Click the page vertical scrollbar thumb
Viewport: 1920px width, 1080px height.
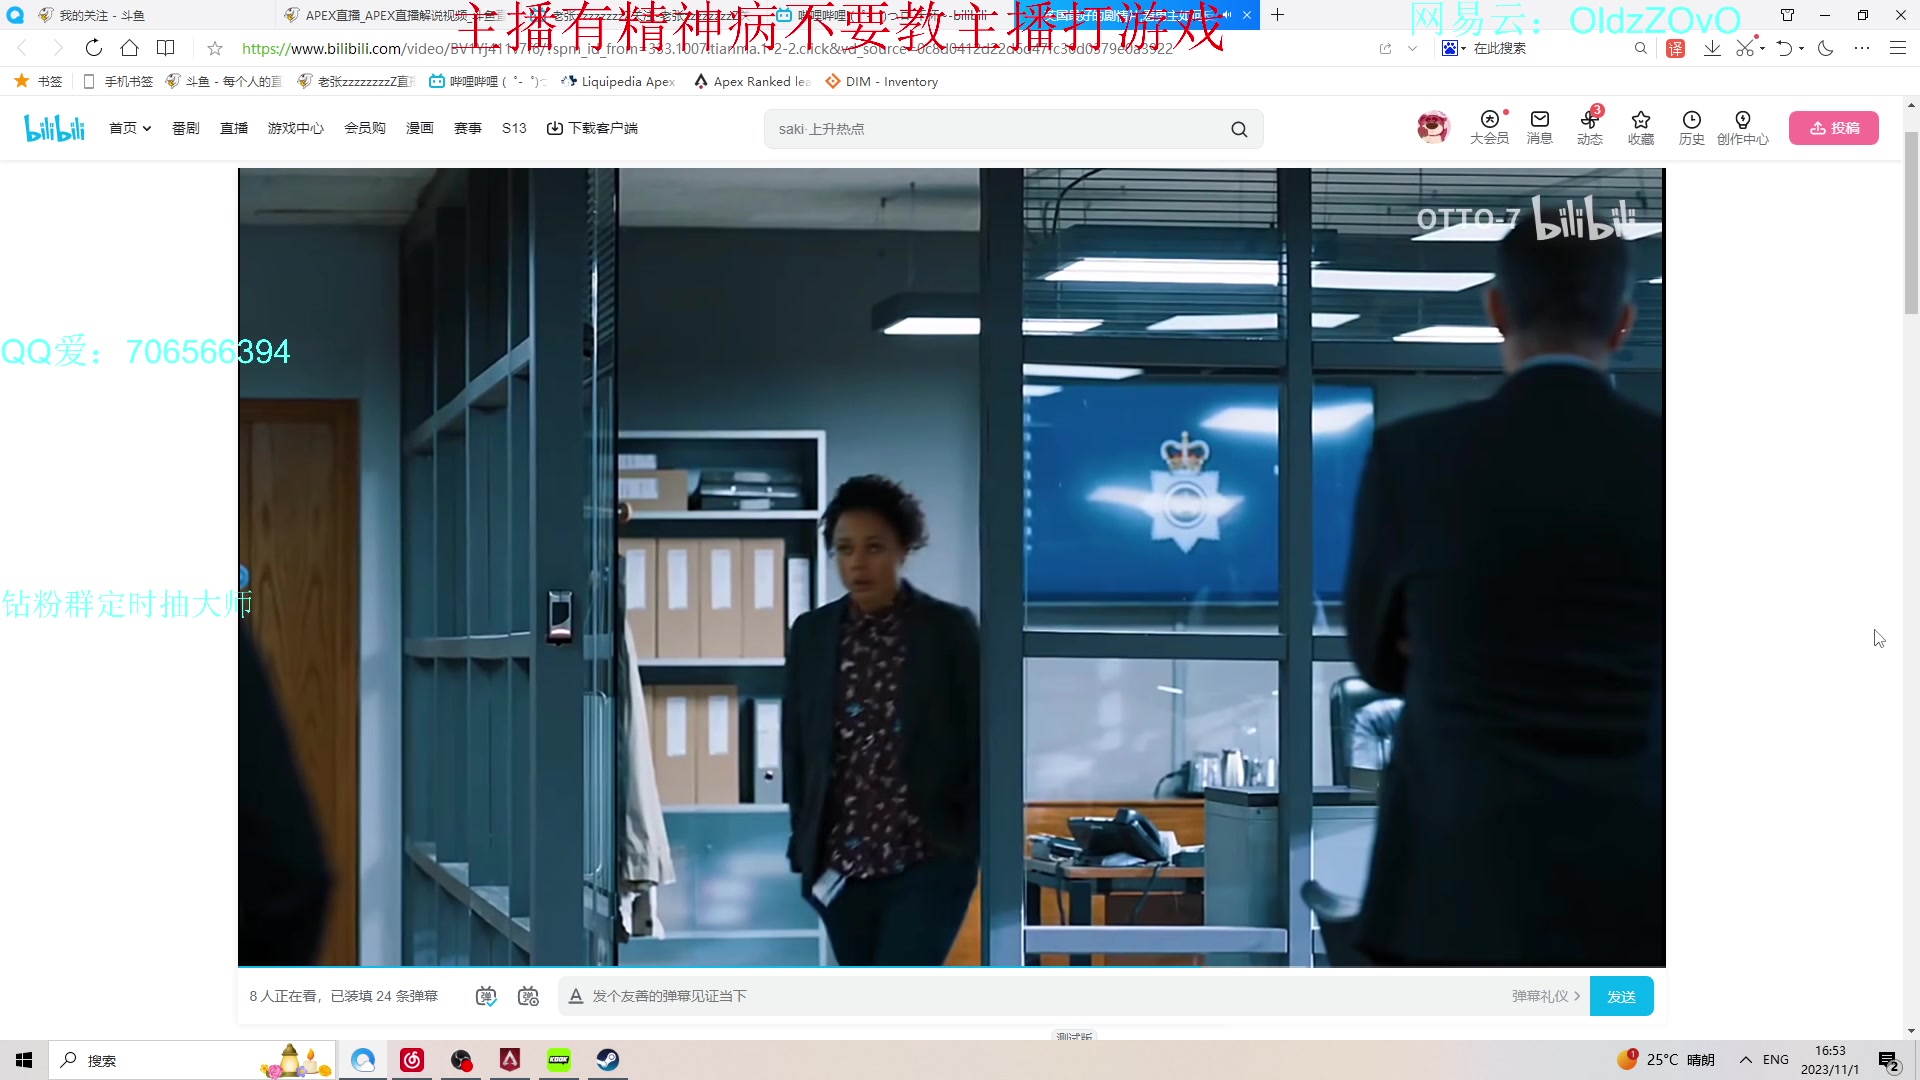tap(1911, 222)
